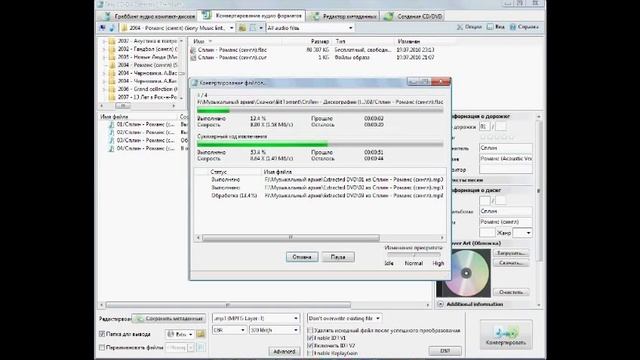
Task: Click the total conversion progress bar
Action: coord(320,144)
